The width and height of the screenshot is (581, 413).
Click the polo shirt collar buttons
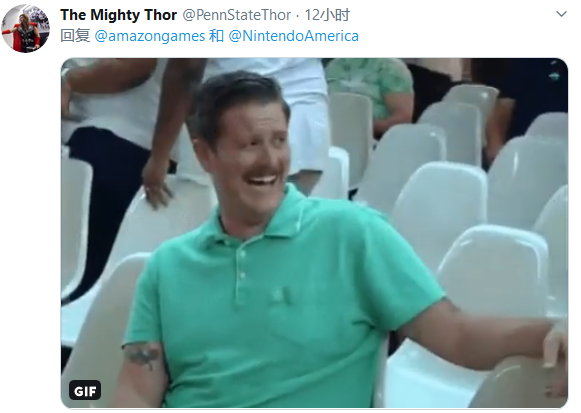[243, 265]
